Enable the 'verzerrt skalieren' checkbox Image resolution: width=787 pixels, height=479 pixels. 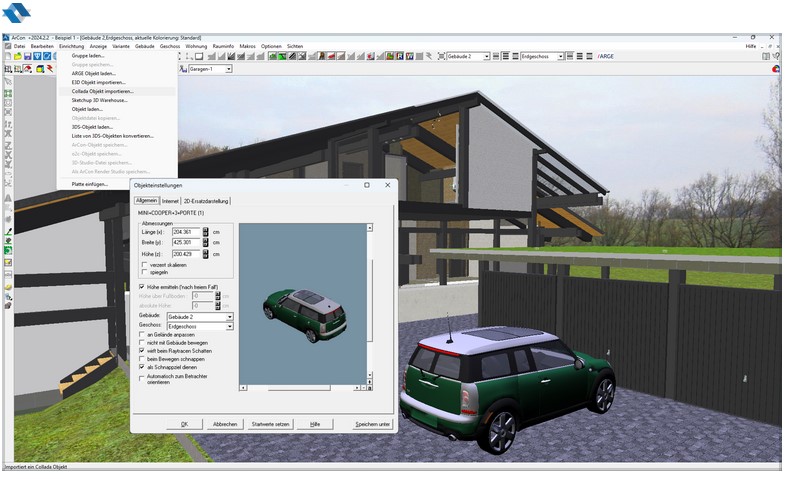[x=145, y=265]
